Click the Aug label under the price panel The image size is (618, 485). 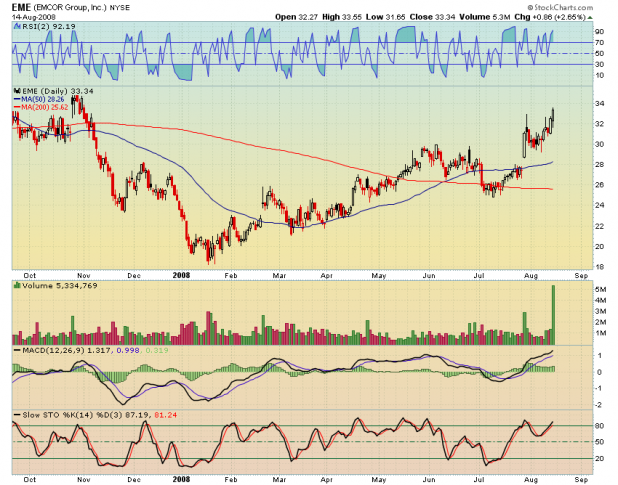(531, 275)
